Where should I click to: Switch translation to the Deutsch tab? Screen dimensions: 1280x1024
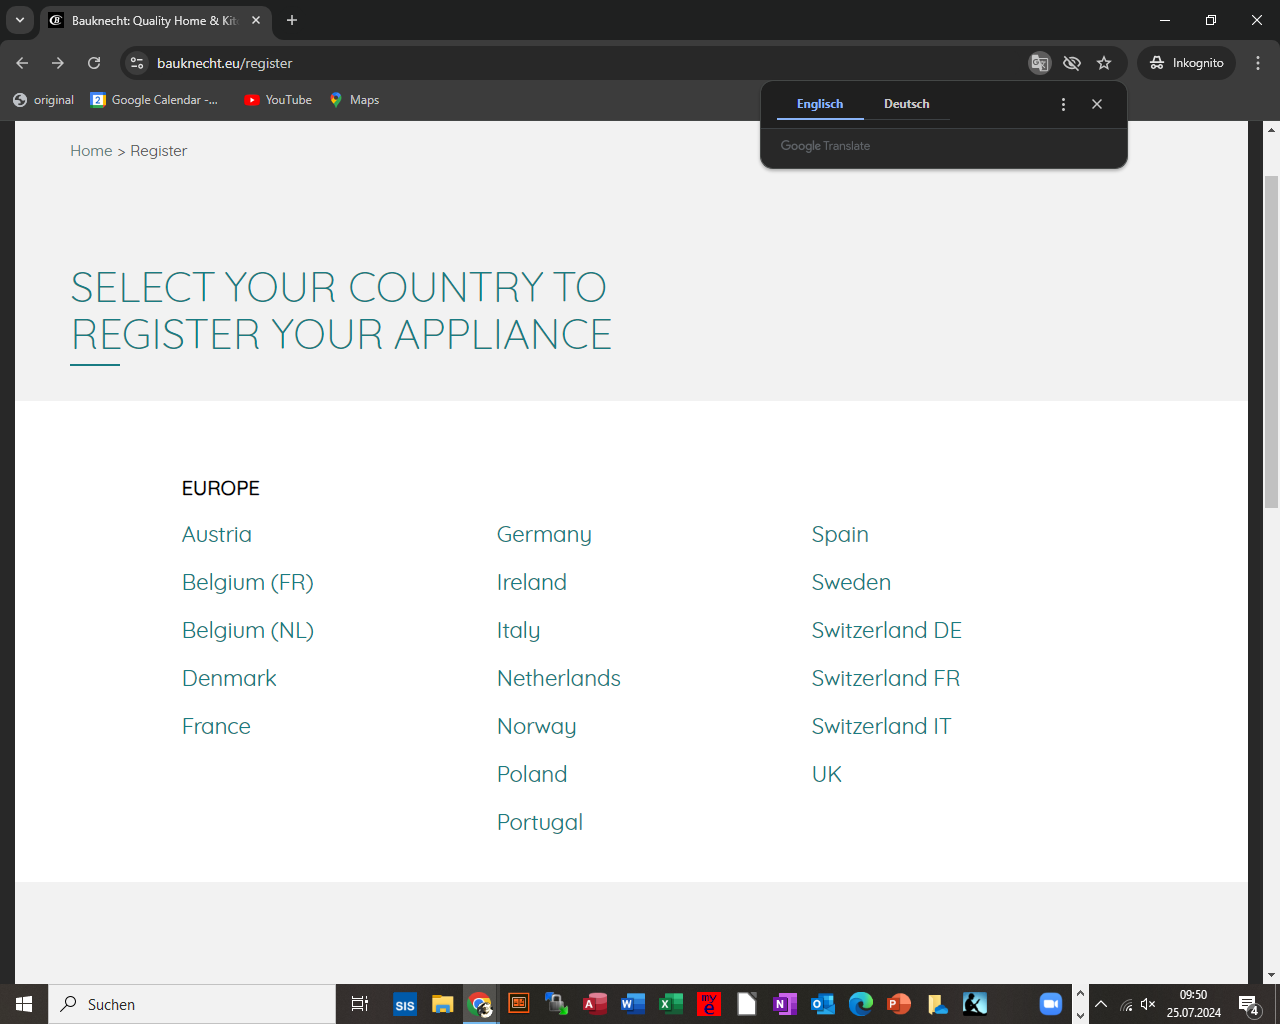point(906,104)
